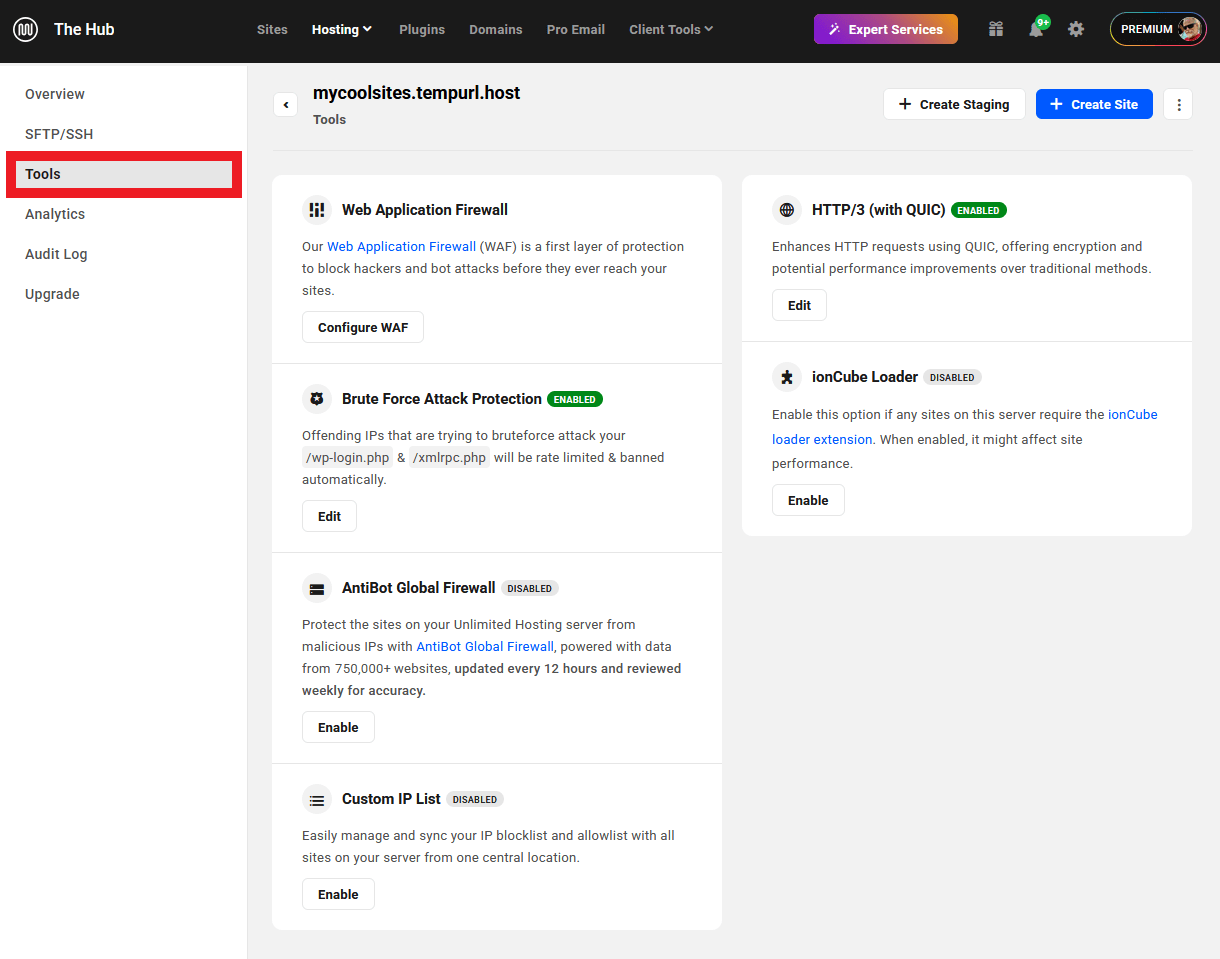Enable Custom IP List
The image size is (1220, 959).
coord(338,894)
